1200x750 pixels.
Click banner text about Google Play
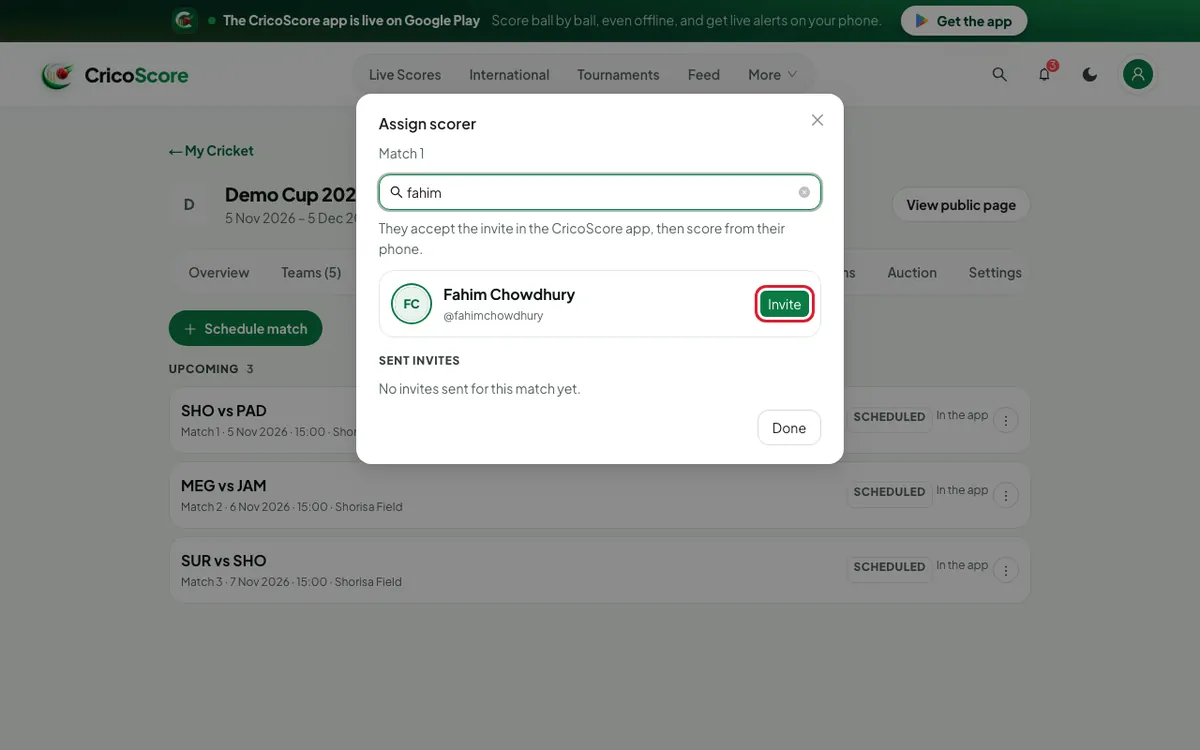[351, 21]
